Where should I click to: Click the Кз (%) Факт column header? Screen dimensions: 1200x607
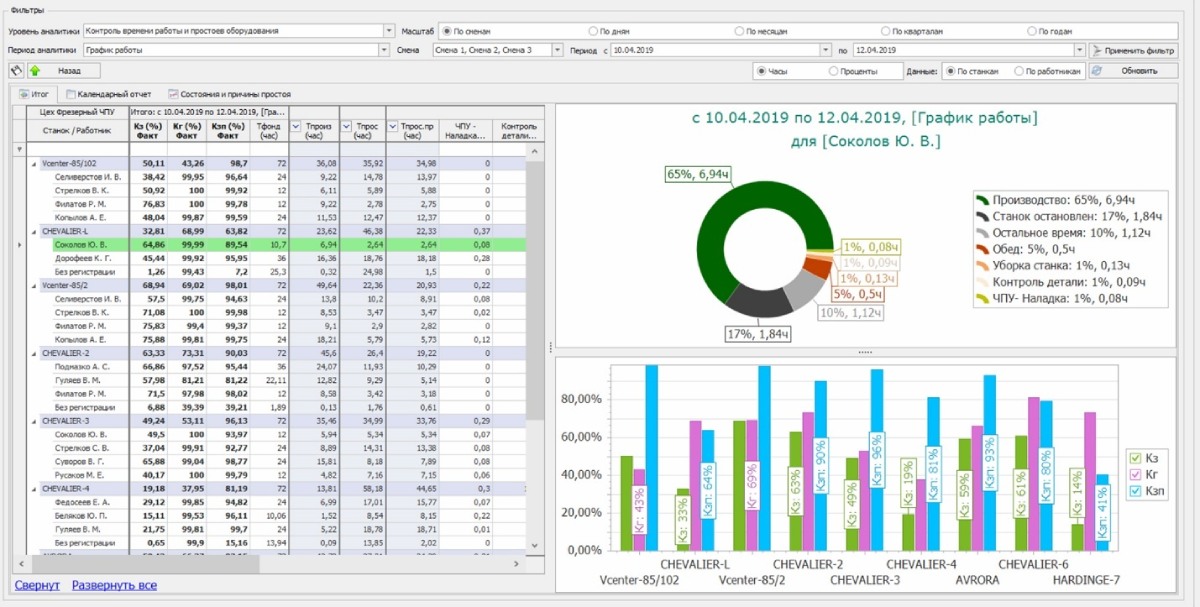click(x=148, y=131)
